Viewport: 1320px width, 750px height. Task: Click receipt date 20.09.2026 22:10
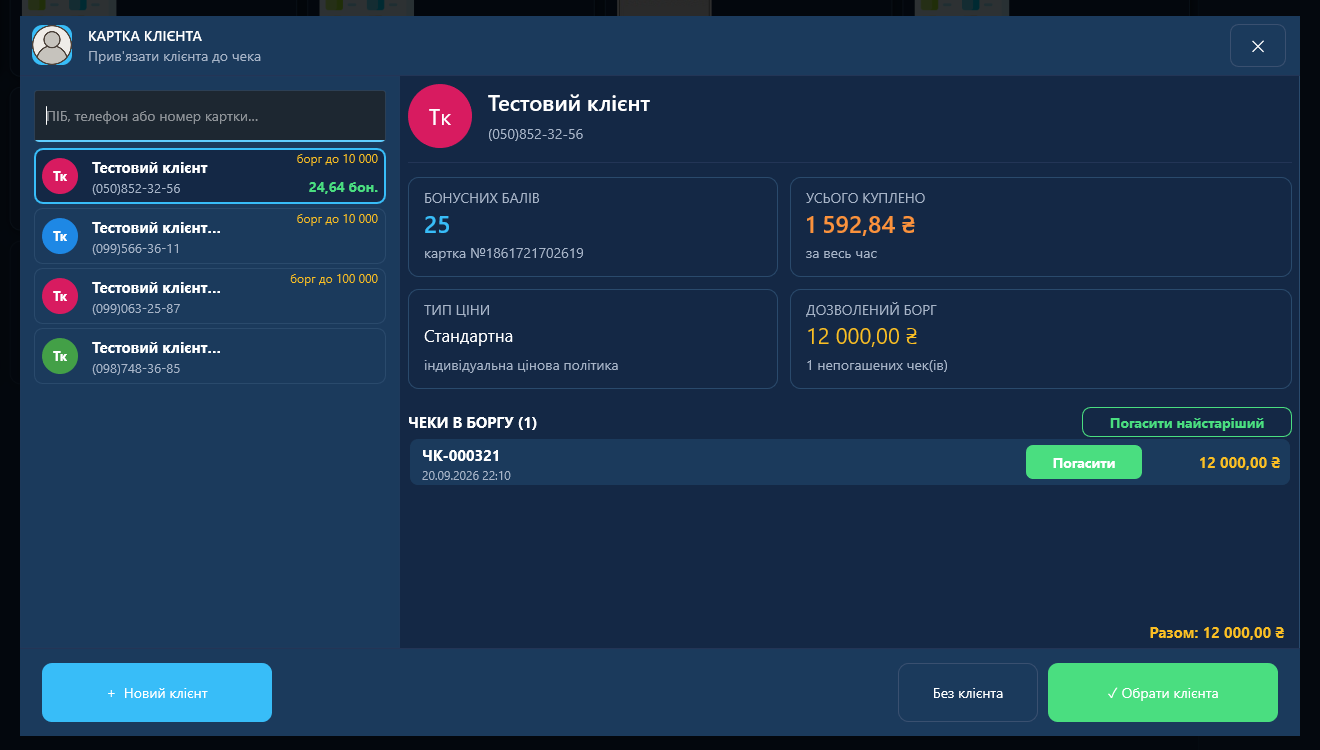[x=466, y=476]
